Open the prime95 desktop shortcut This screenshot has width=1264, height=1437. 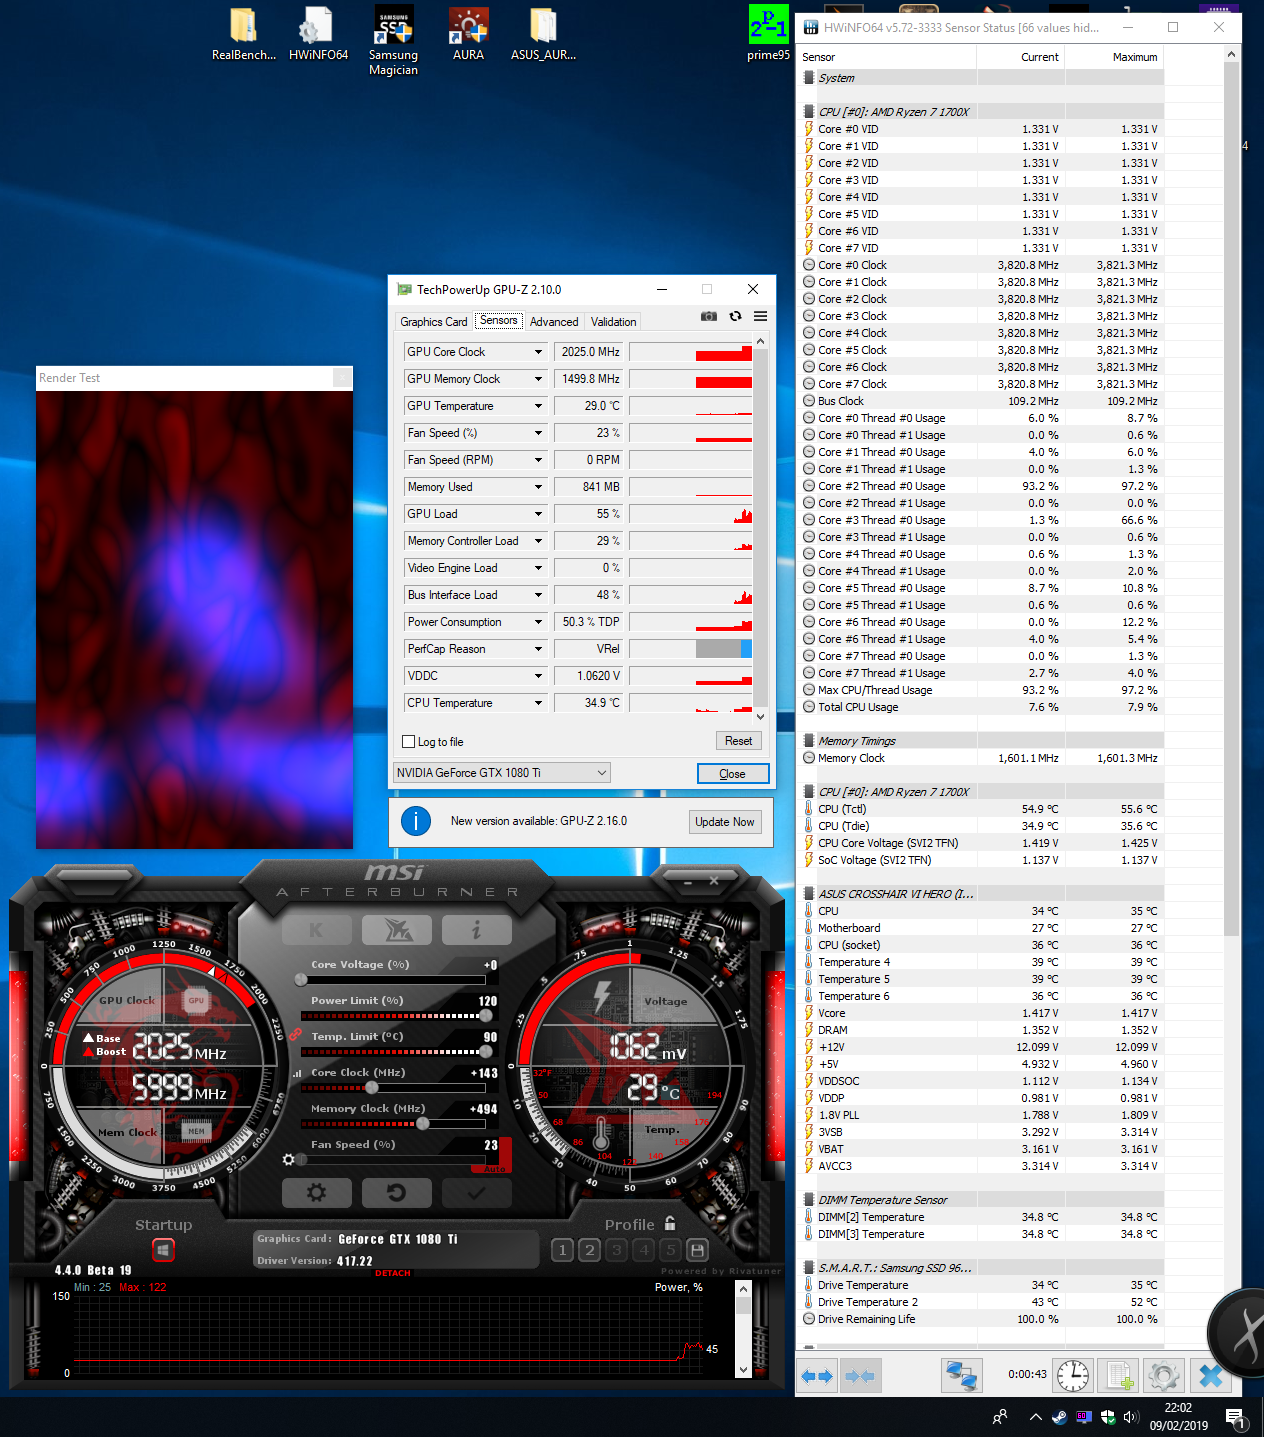(x=768, y=34)
